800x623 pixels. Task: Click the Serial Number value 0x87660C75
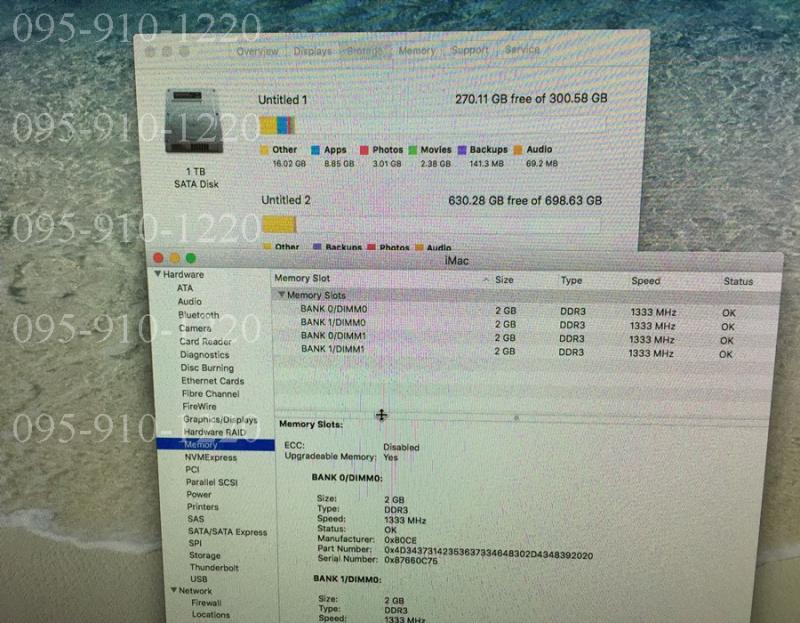(411, 561)
